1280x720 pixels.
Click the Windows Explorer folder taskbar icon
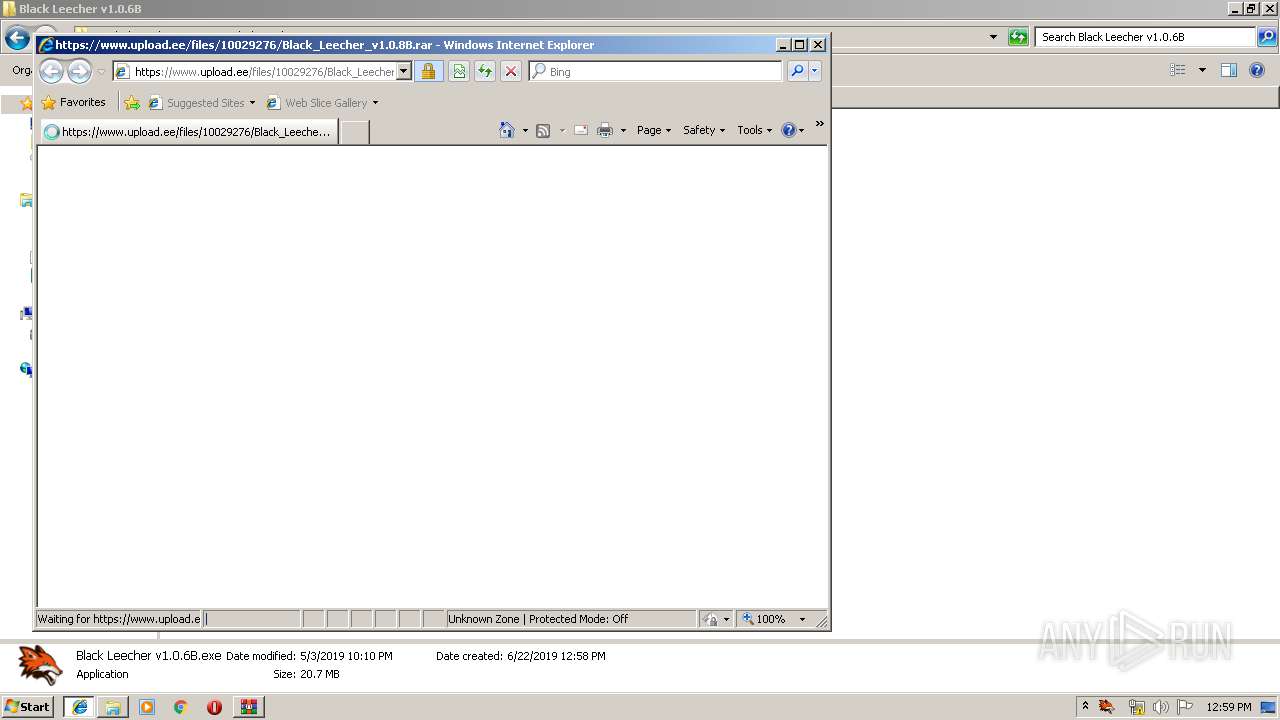tap(113, 707)
